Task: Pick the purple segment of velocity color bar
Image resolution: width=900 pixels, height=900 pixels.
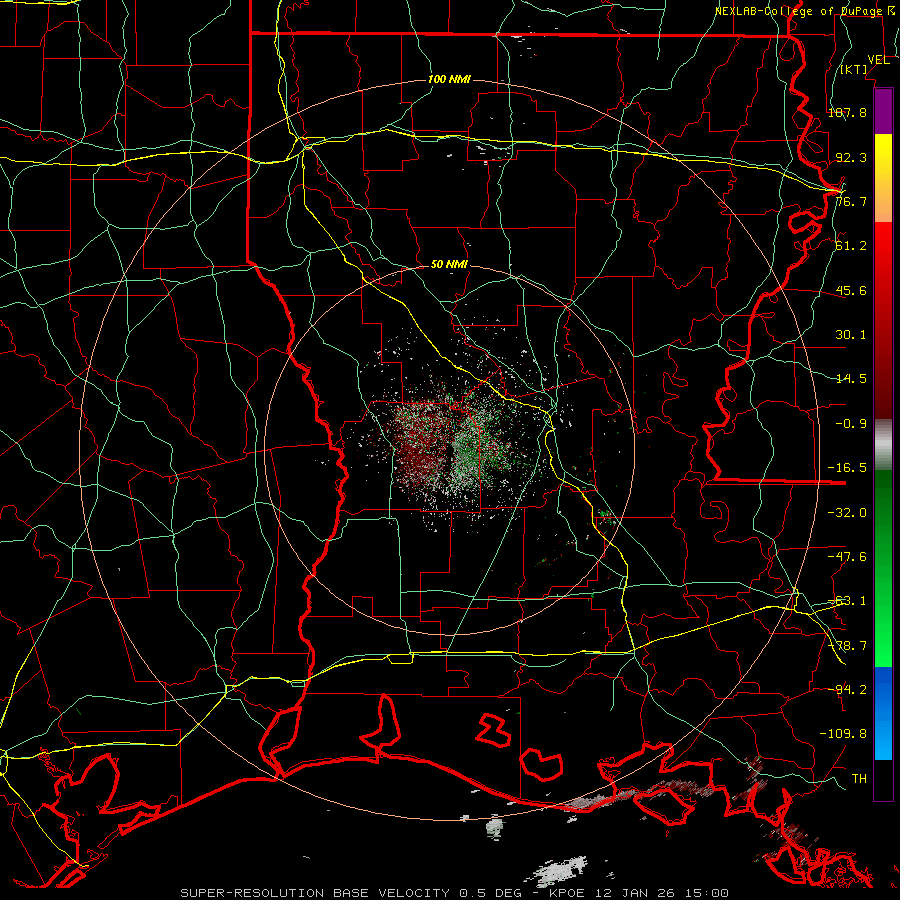Action: (x=883, y=111)
